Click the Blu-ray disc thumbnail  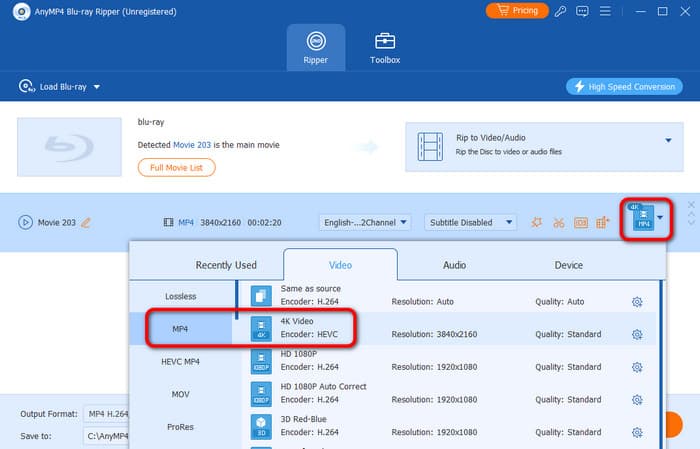pos(69,147)
